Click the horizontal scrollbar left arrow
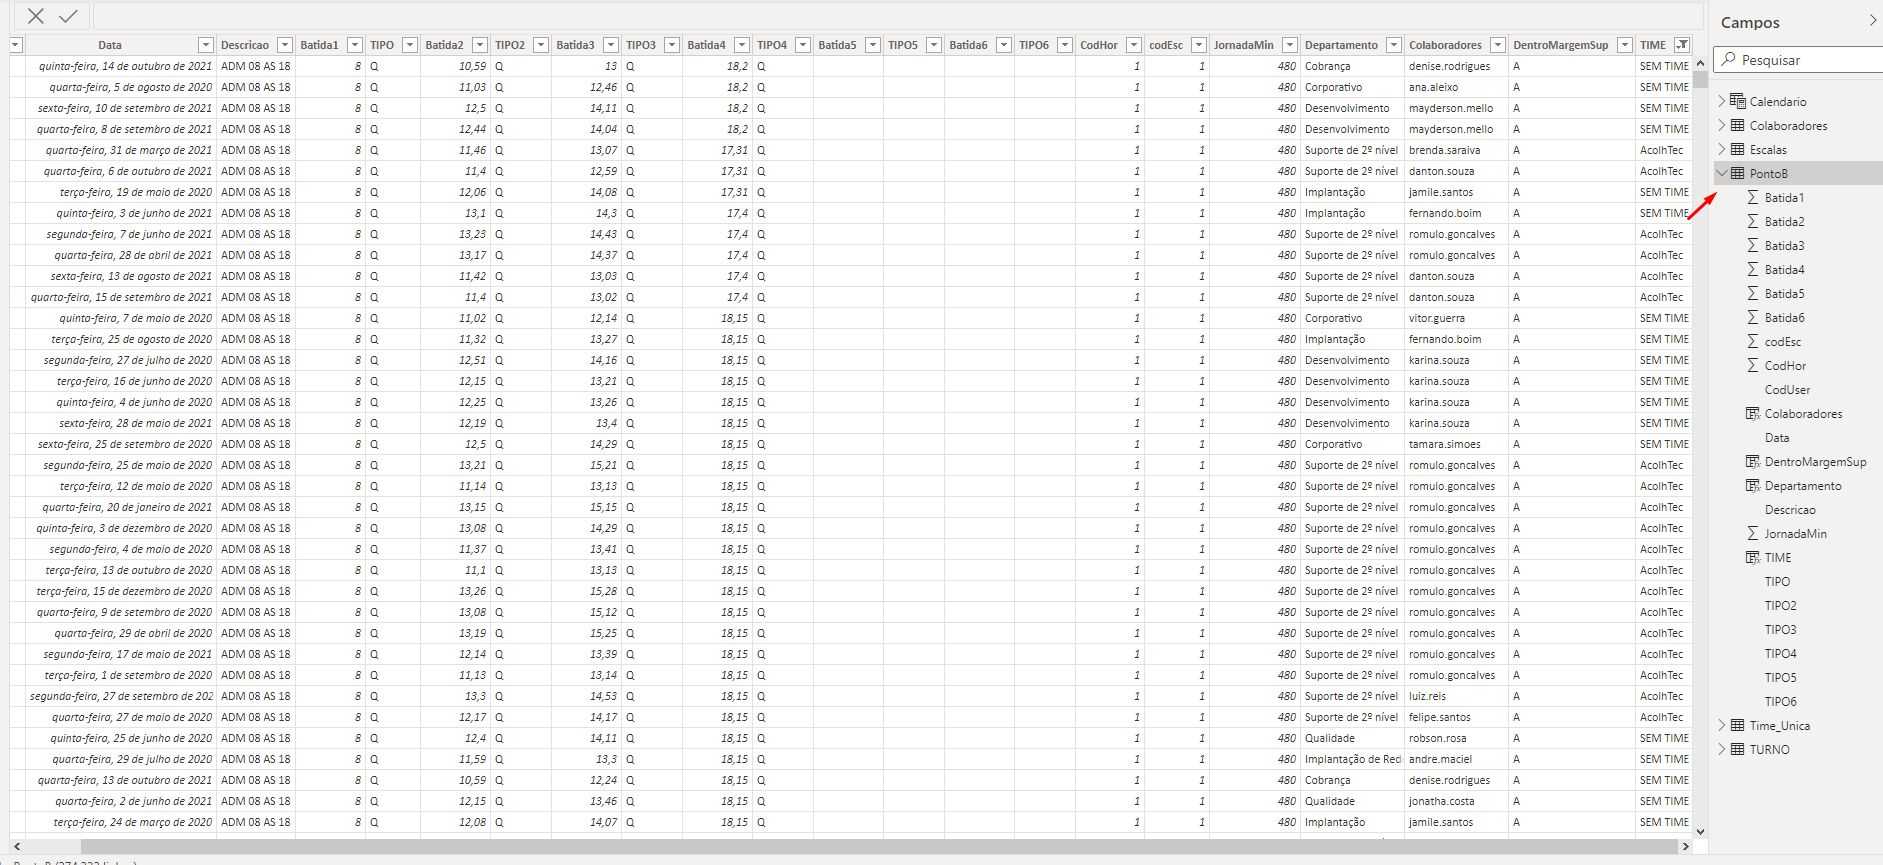This screenshot has height=865, width=1883. 17,846
